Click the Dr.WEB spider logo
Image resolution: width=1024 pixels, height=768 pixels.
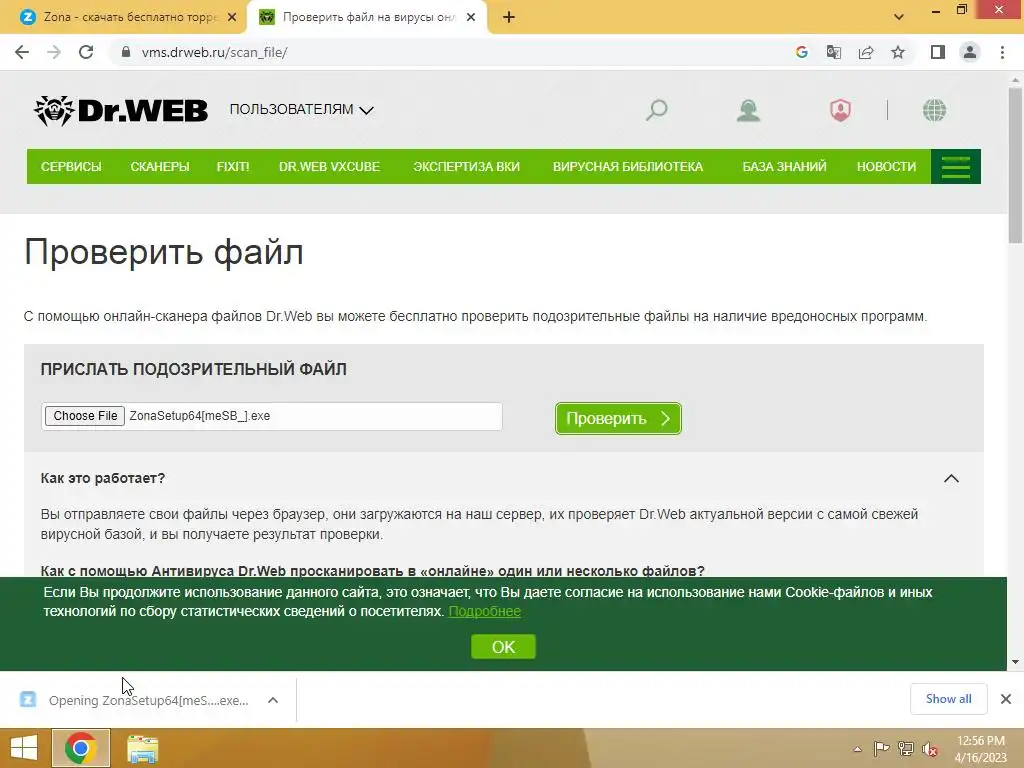click(x=121, y=110)
